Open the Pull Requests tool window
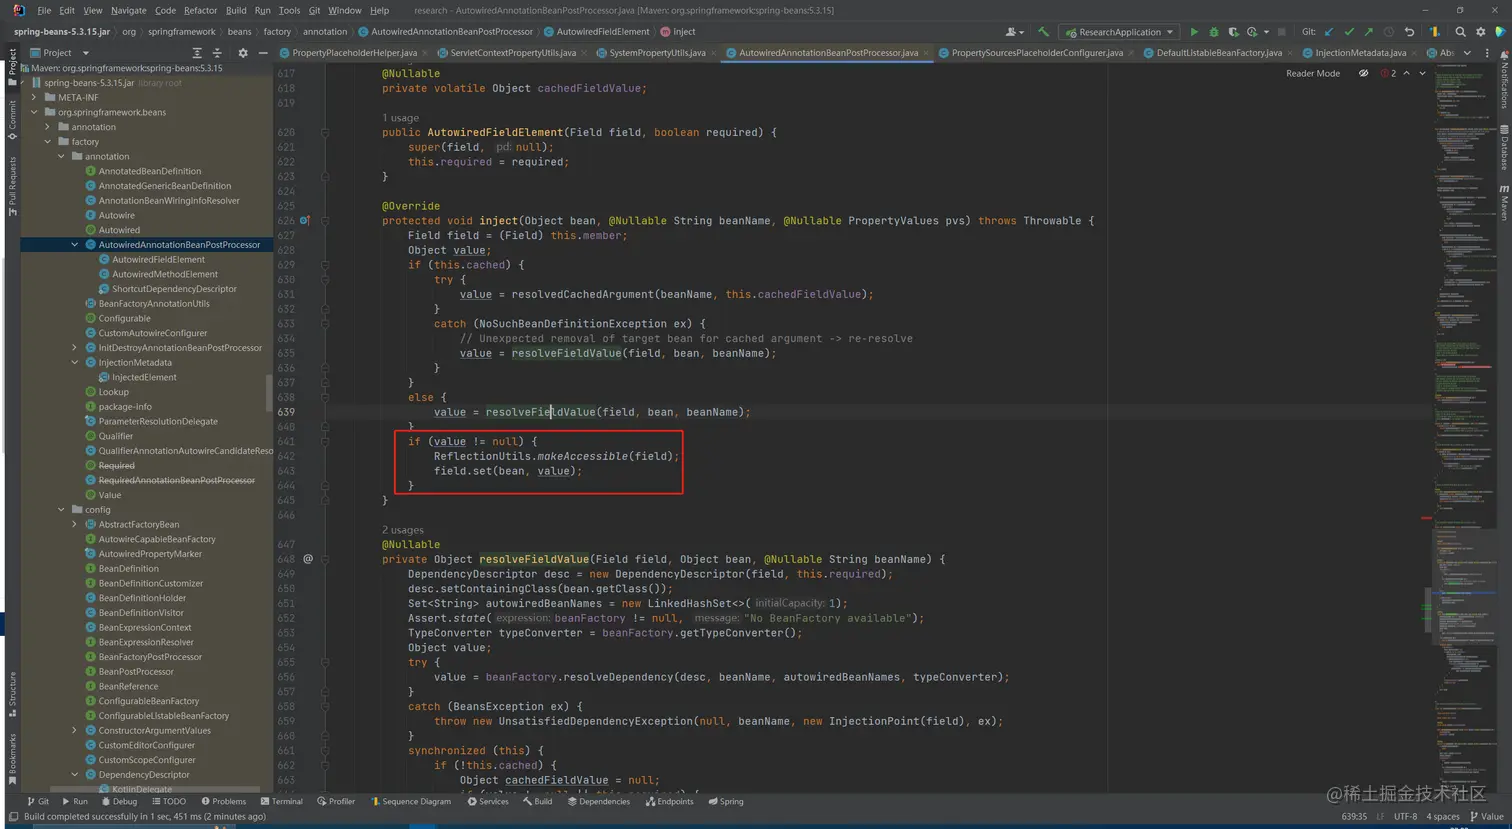The height and width of the screenshot is (829, 1512). pyautogui.click(x=12, y=186)
